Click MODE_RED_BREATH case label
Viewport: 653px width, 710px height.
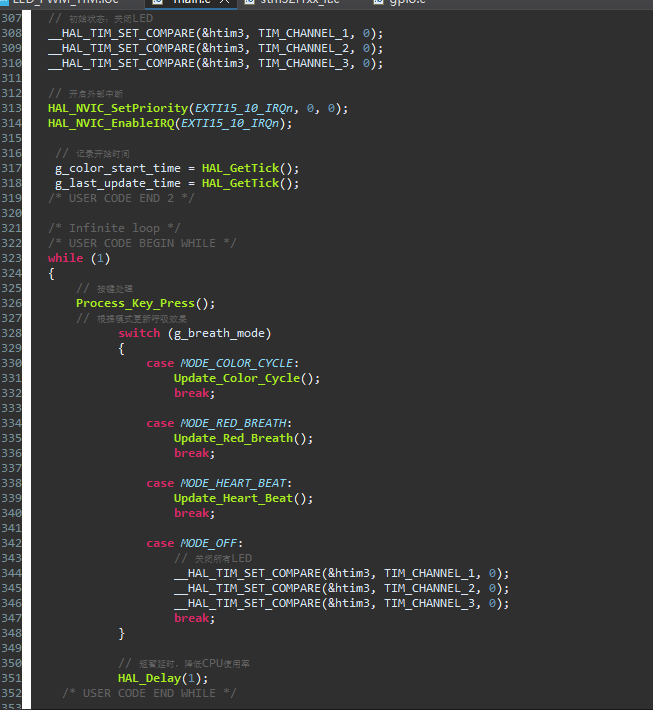point(233,423)
